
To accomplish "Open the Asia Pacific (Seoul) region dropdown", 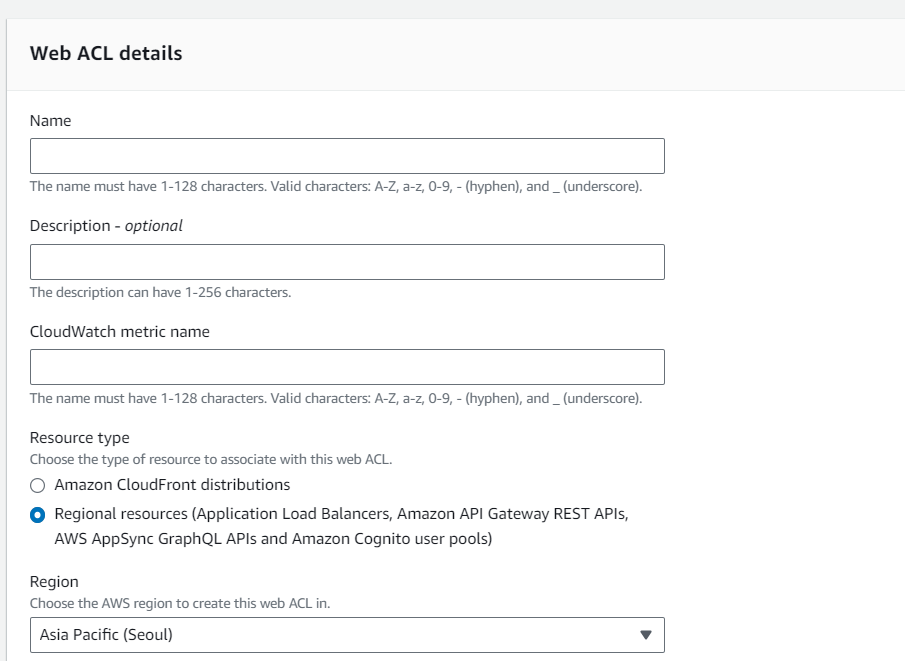I will 346,635.
